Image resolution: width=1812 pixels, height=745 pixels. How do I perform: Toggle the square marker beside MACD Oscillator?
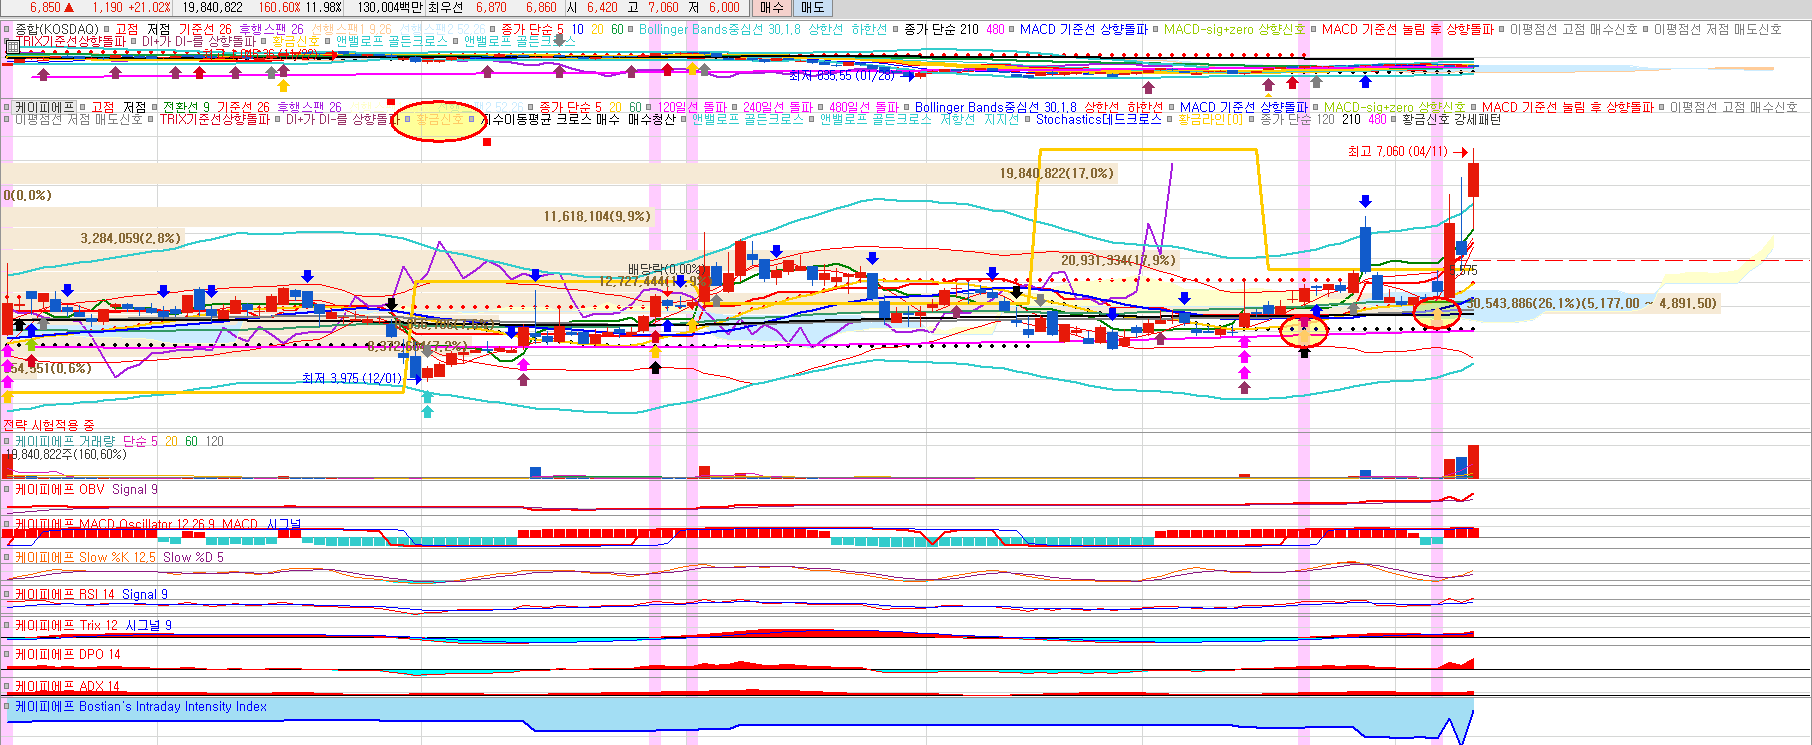pyautogui.click(x=7, y=524)
